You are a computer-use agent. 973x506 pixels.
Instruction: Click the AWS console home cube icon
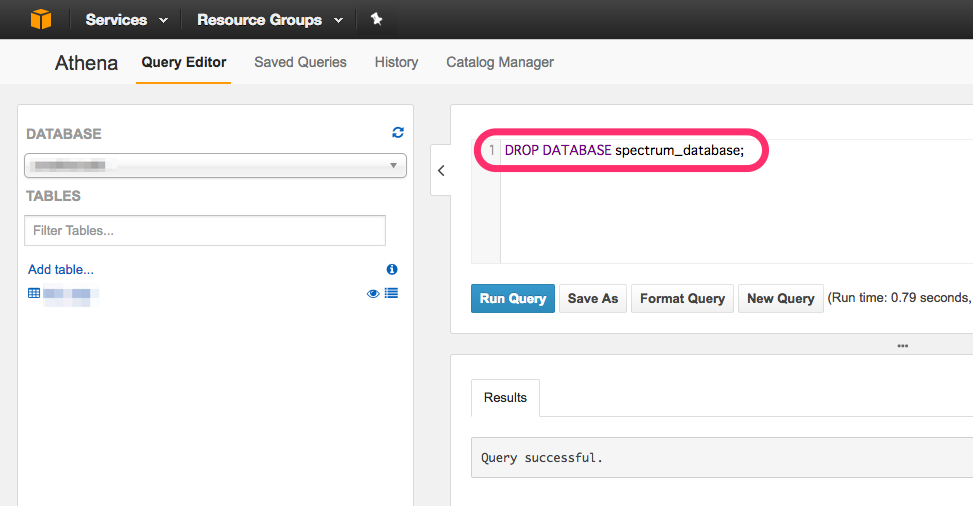[x=41, y=19]
